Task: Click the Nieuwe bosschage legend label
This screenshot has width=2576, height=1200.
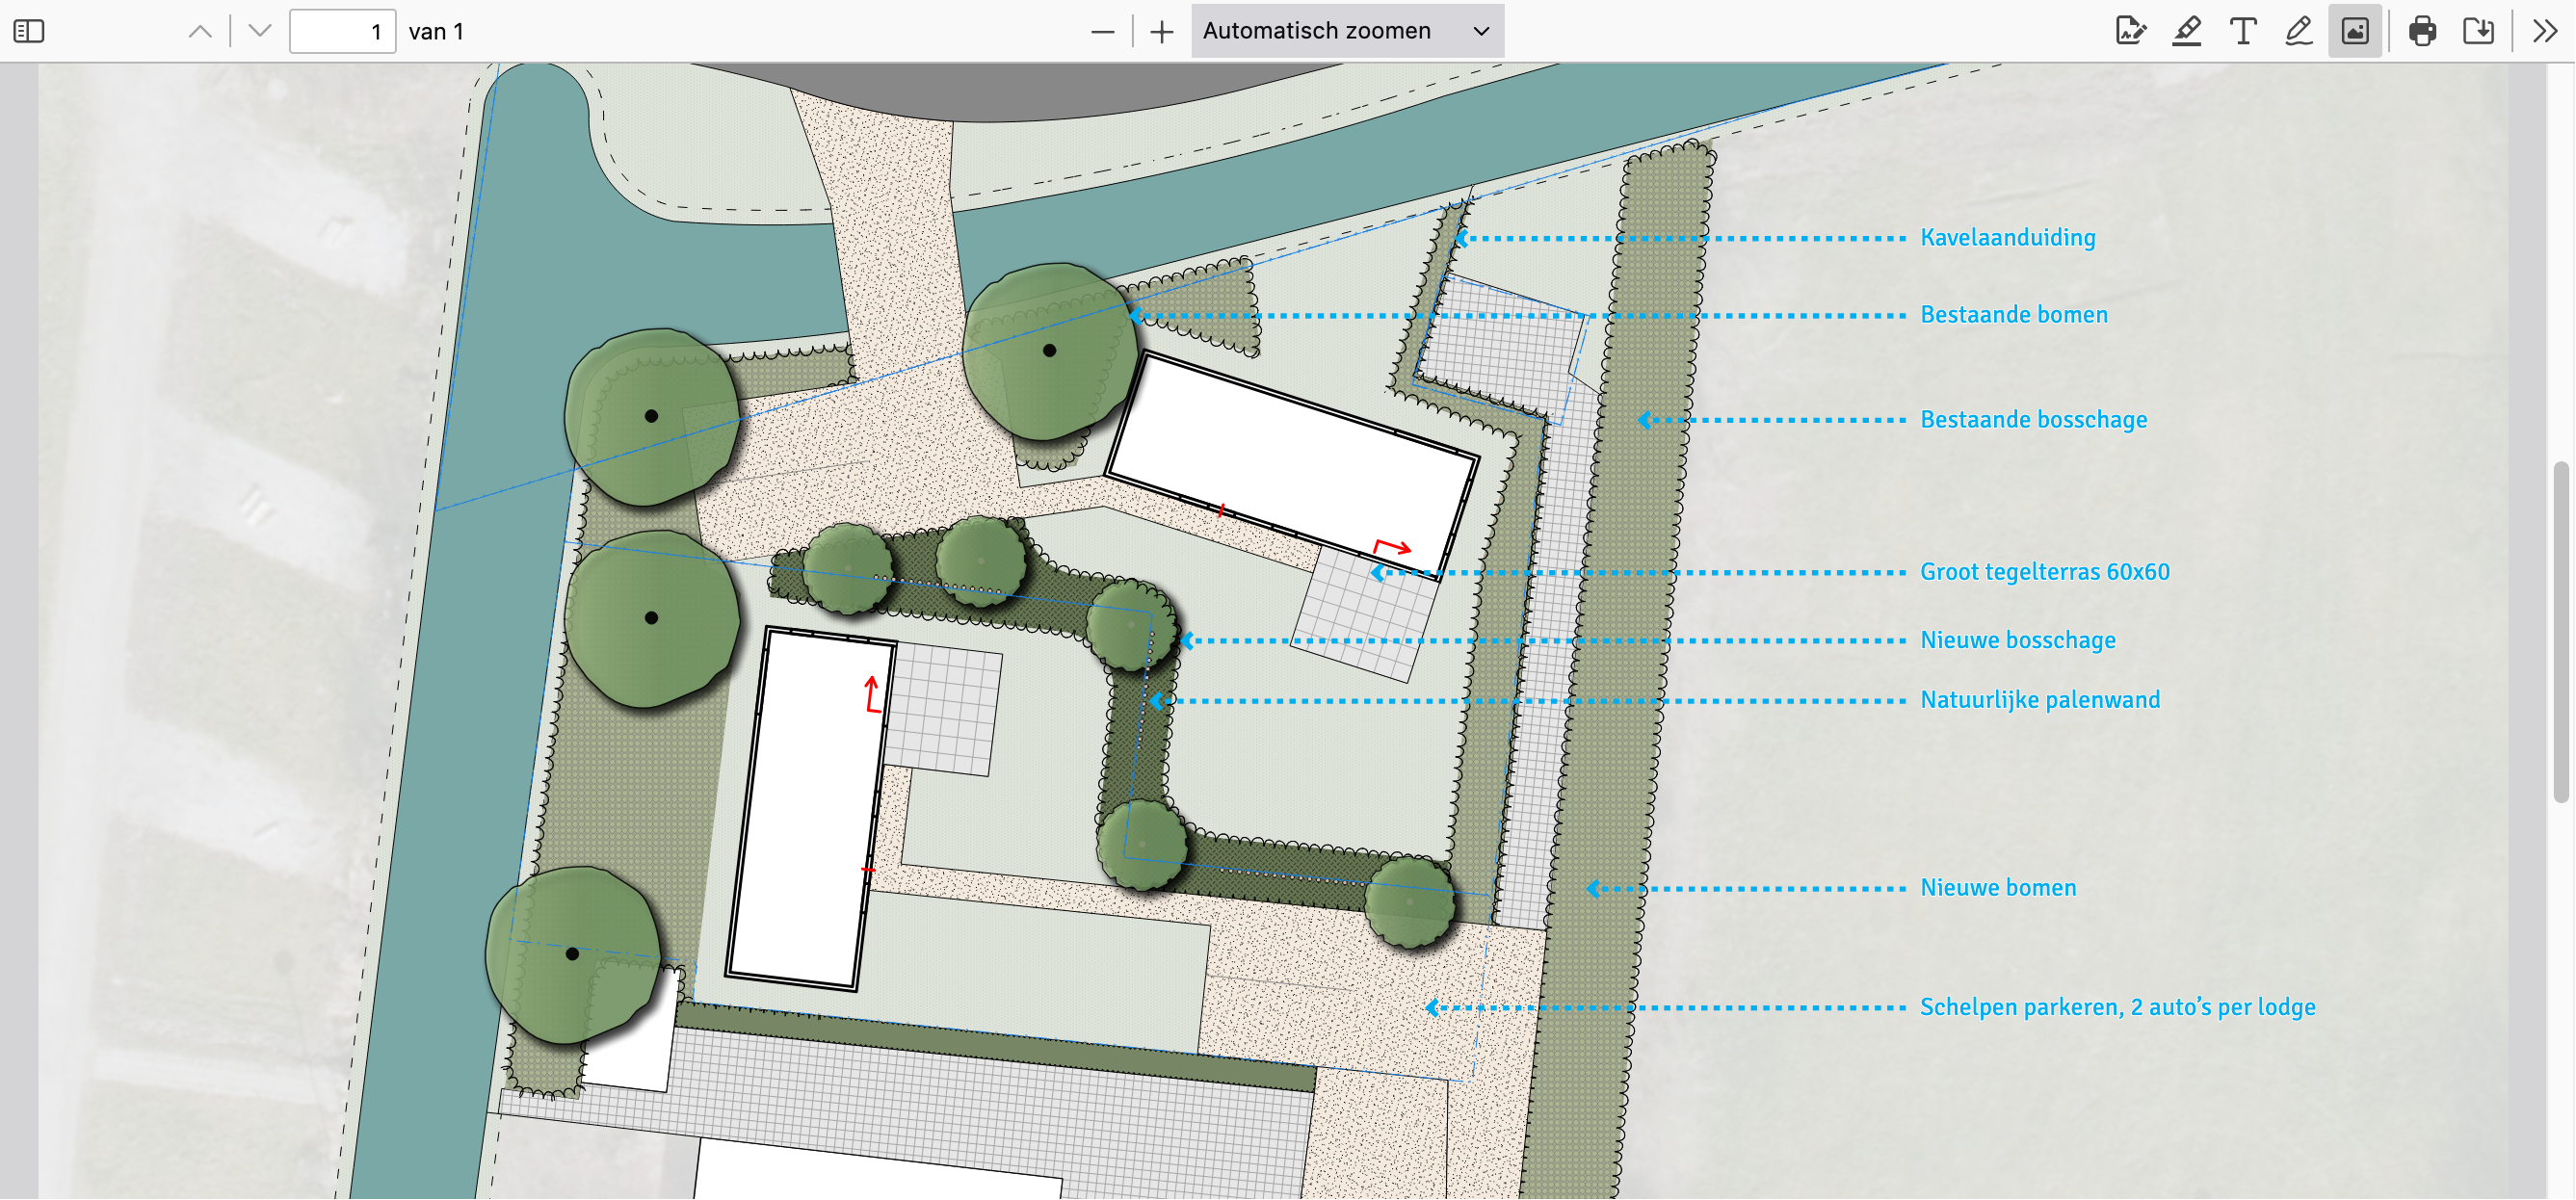Action: click(2017, 640)
